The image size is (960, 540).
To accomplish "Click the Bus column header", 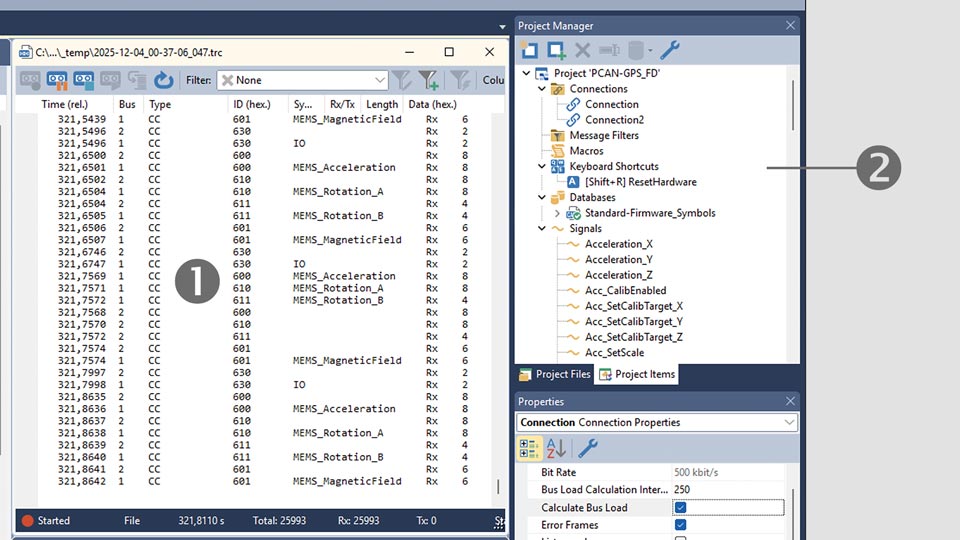I will pyautogui.click(x=127, y=104).
